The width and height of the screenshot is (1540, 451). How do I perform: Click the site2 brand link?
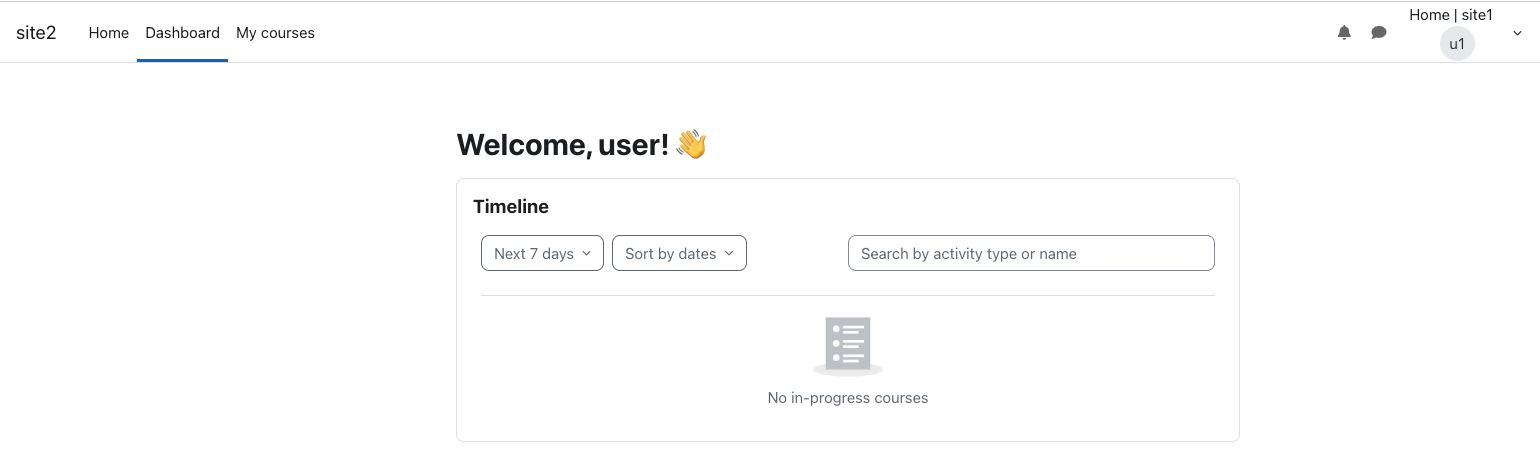click(36, 33)
